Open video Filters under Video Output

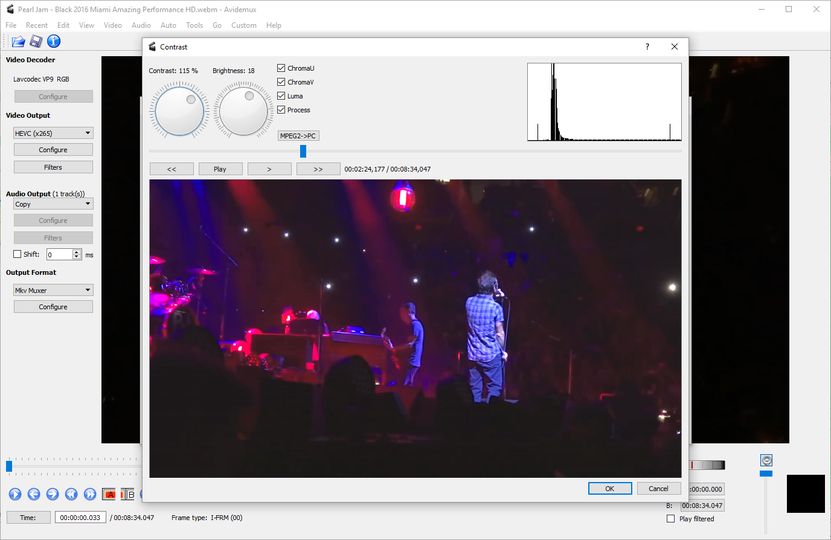tap(53, 167)
